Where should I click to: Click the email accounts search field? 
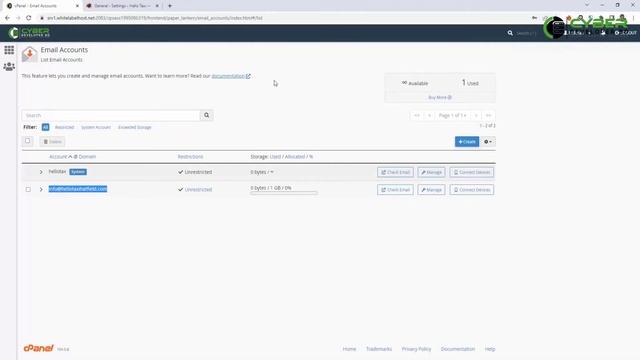(111, 115)
